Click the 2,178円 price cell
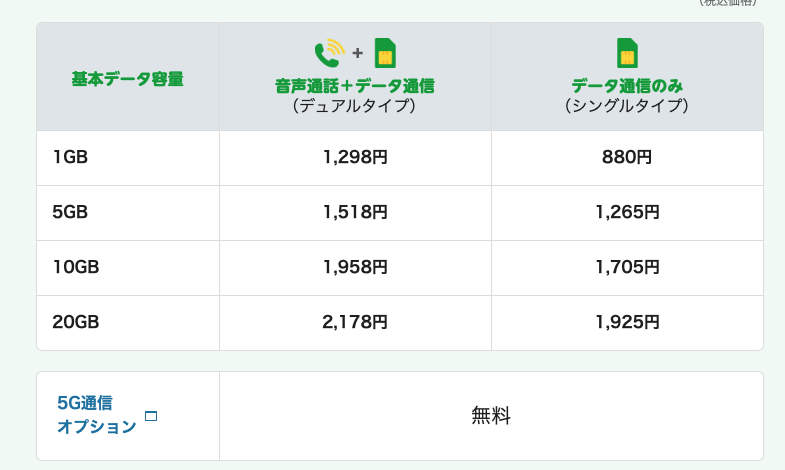Screen dimensions: 785x470 coord(355,322)
